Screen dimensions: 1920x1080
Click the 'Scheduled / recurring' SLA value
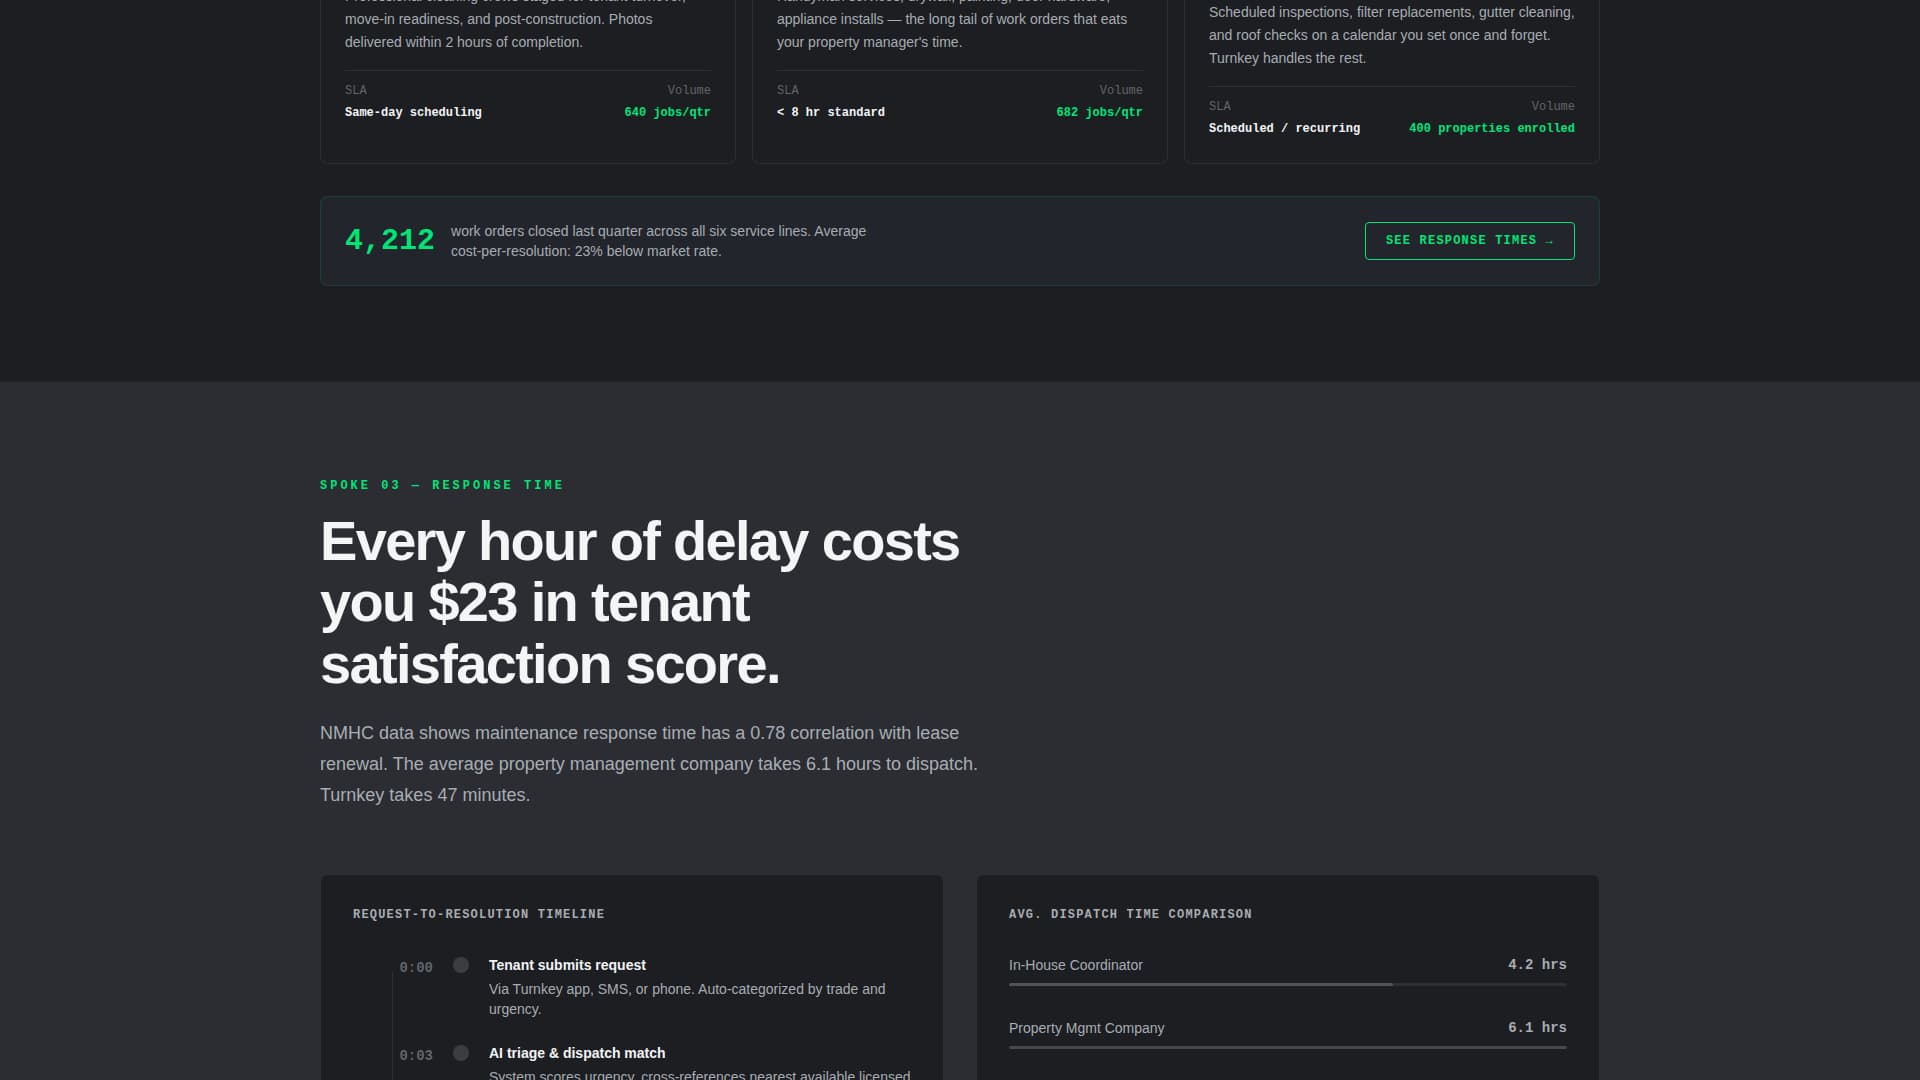(1284, 128)
